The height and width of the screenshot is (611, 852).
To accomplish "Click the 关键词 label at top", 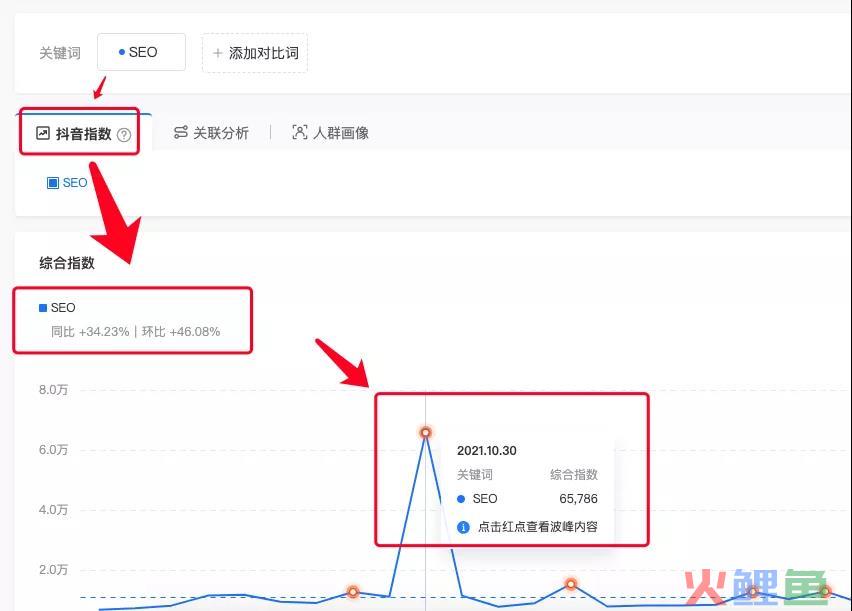I will [60, 53].
